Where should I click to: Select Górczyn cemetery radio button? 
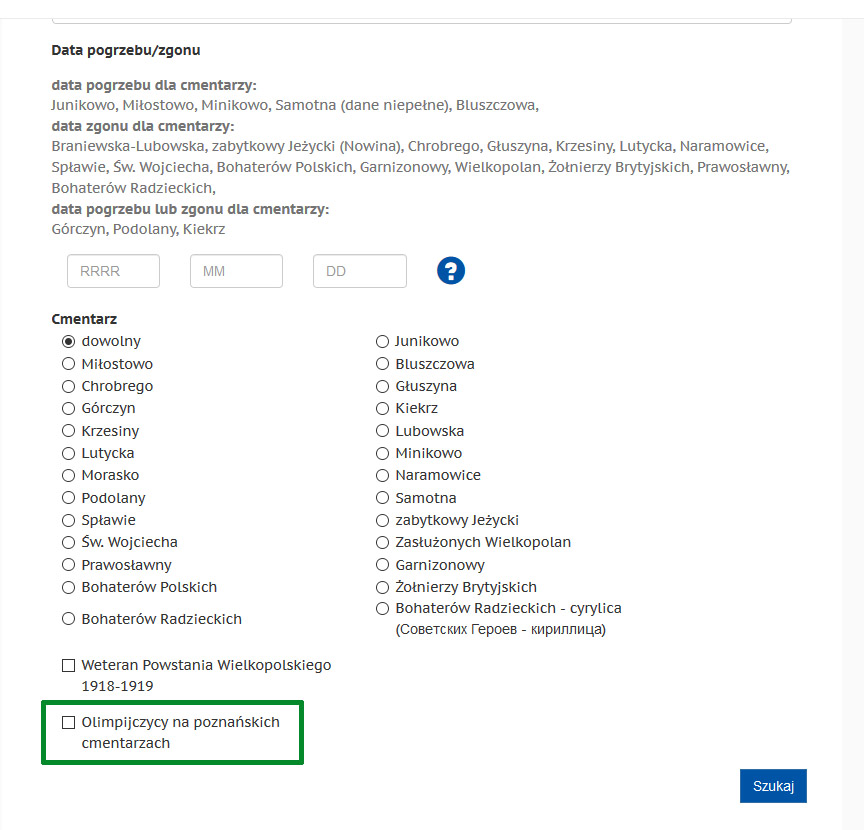68,408
